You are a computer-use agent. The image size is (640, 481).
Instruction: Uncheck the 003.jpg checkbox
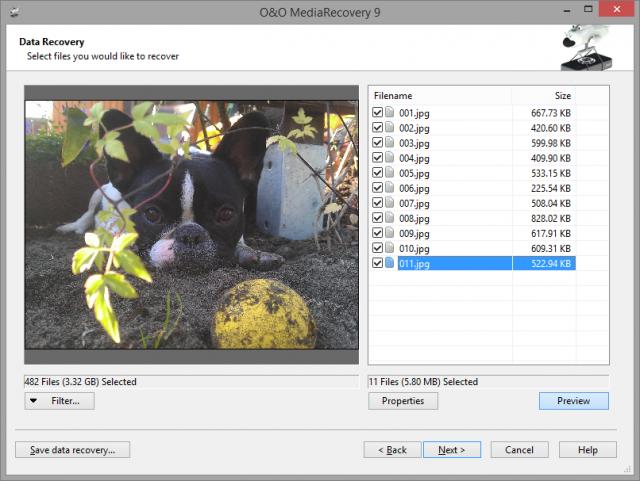click(x=377, y=143)
